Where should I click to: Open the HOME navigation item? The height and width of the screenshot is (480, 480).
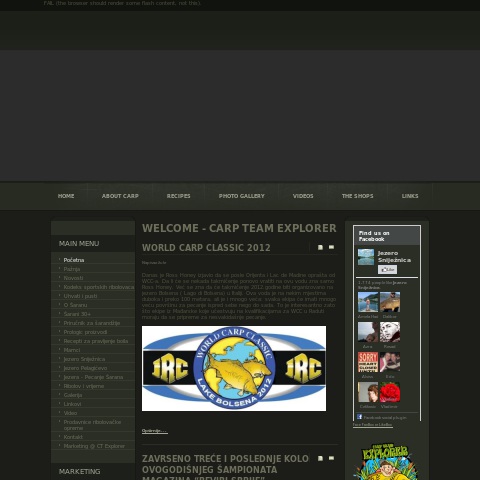click(66, 196)
